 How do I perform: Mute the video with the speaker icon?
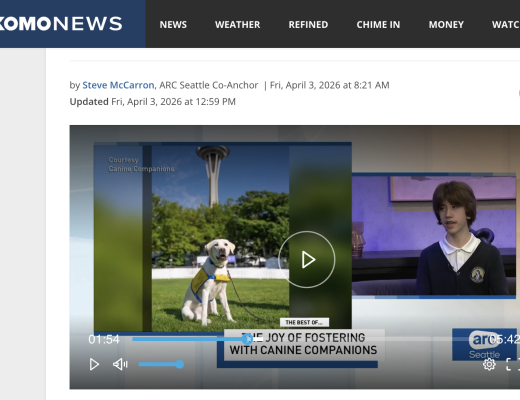pyautogui.click(x=120, y=364)
